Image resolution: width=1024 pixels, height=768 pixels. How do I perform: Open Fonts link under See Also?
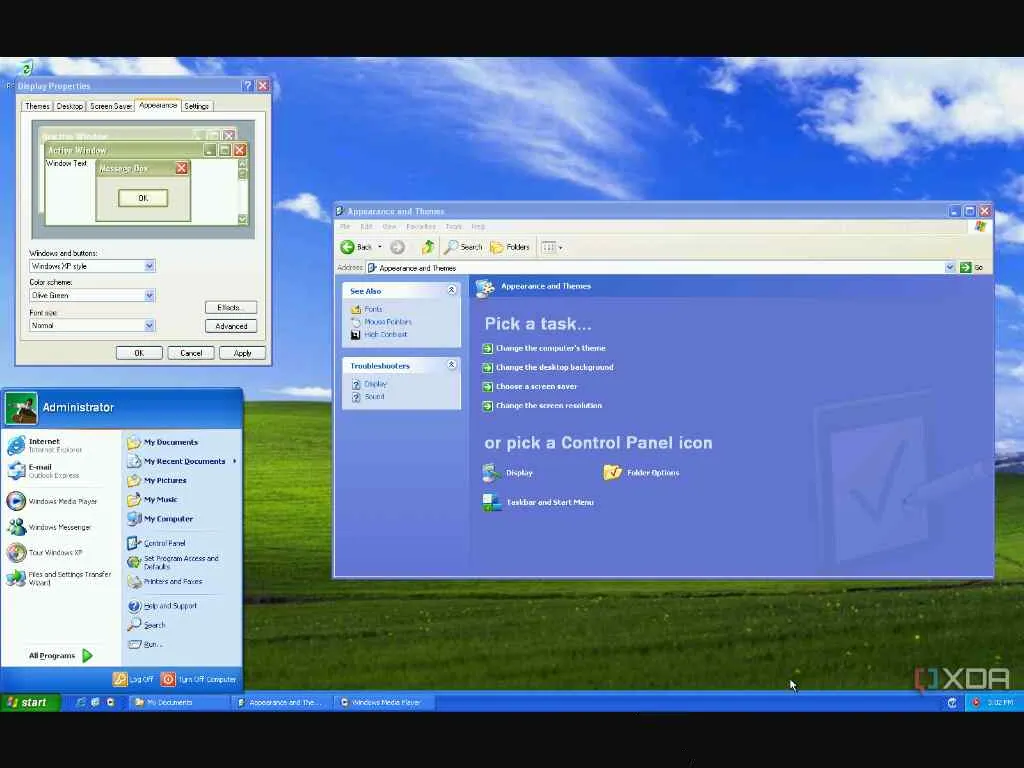point(373,309)
